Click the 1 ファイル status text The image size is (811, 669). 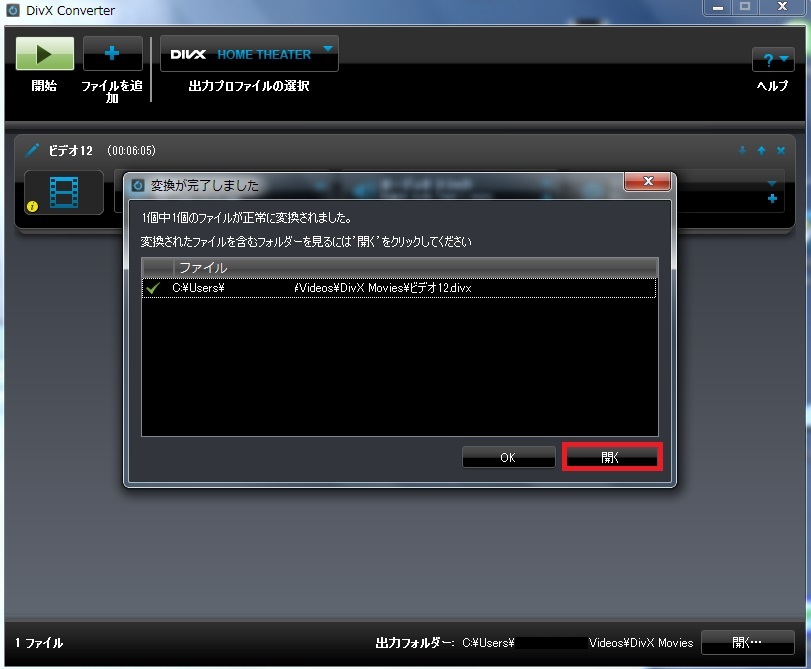[x=39, y=643]
